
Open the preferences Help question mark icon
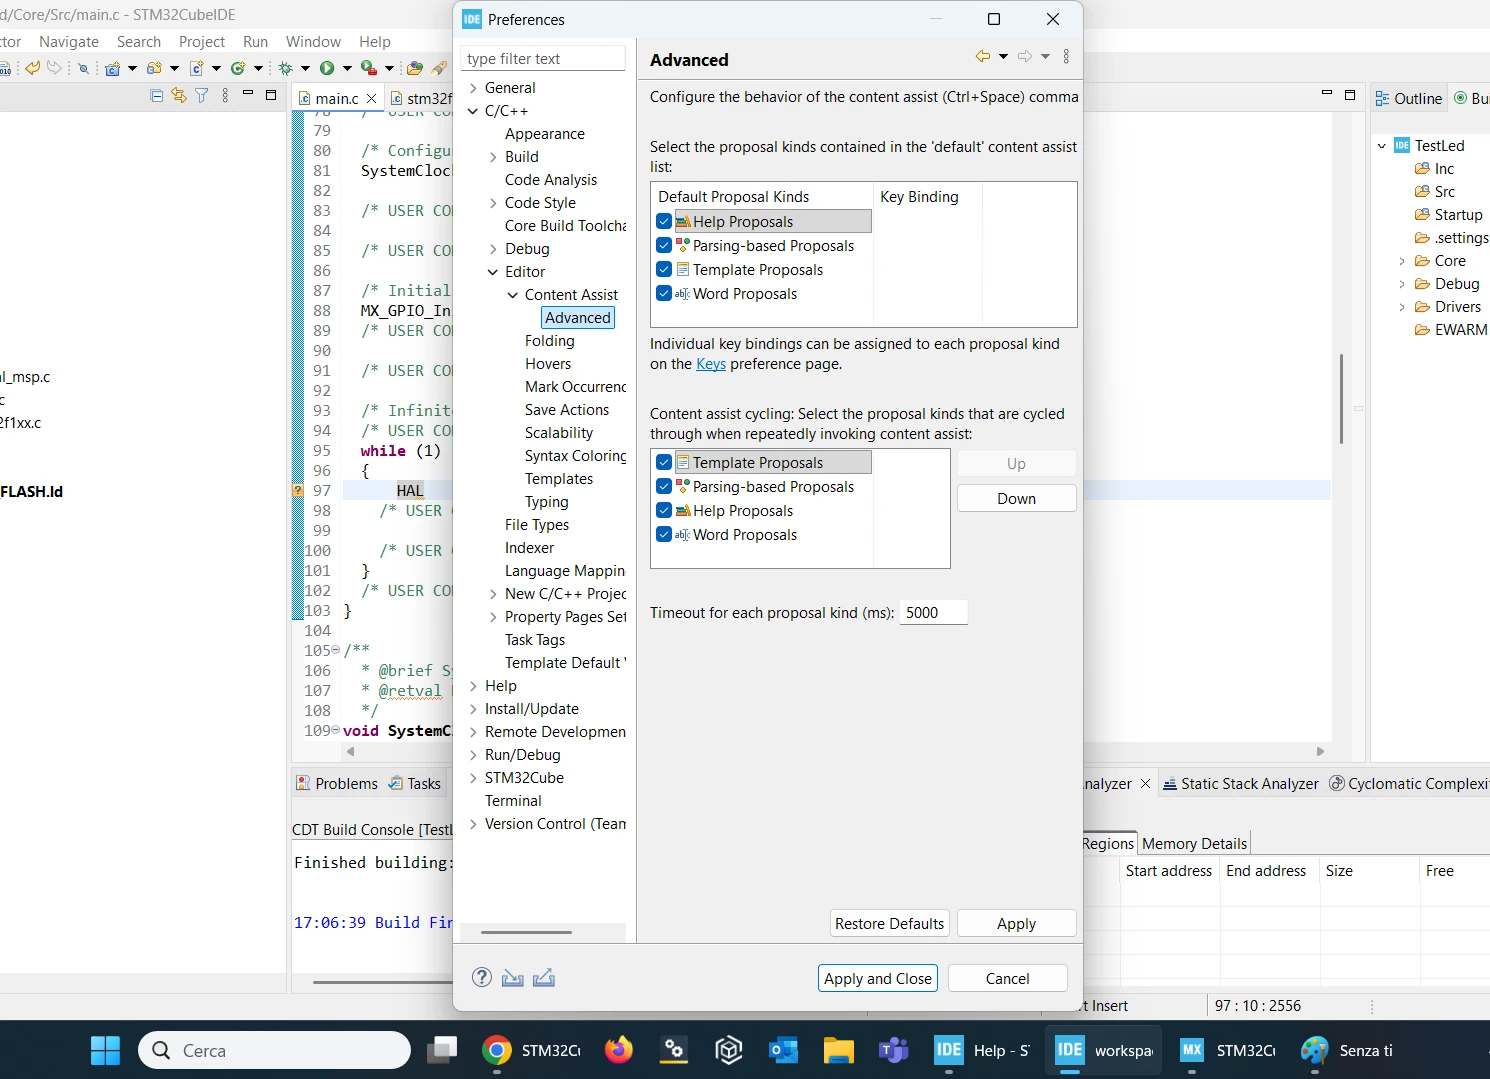[482, 978]
